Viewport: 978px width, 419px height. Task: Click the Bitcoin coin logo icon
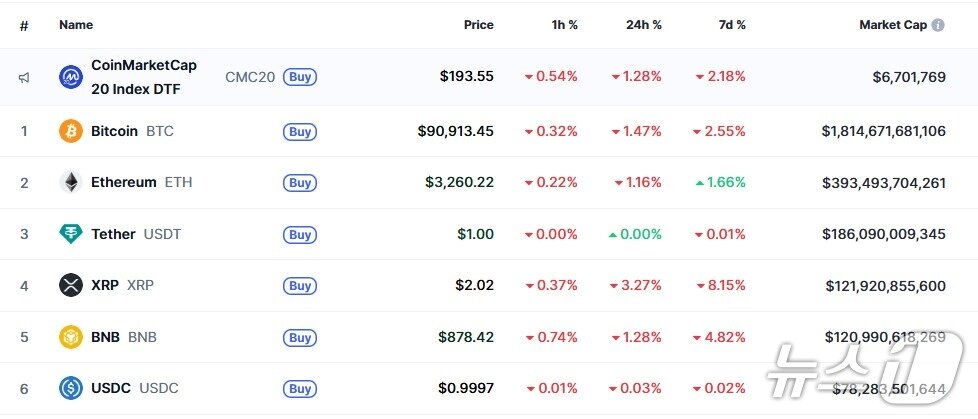pyautogui.click(x=71, y=131)
